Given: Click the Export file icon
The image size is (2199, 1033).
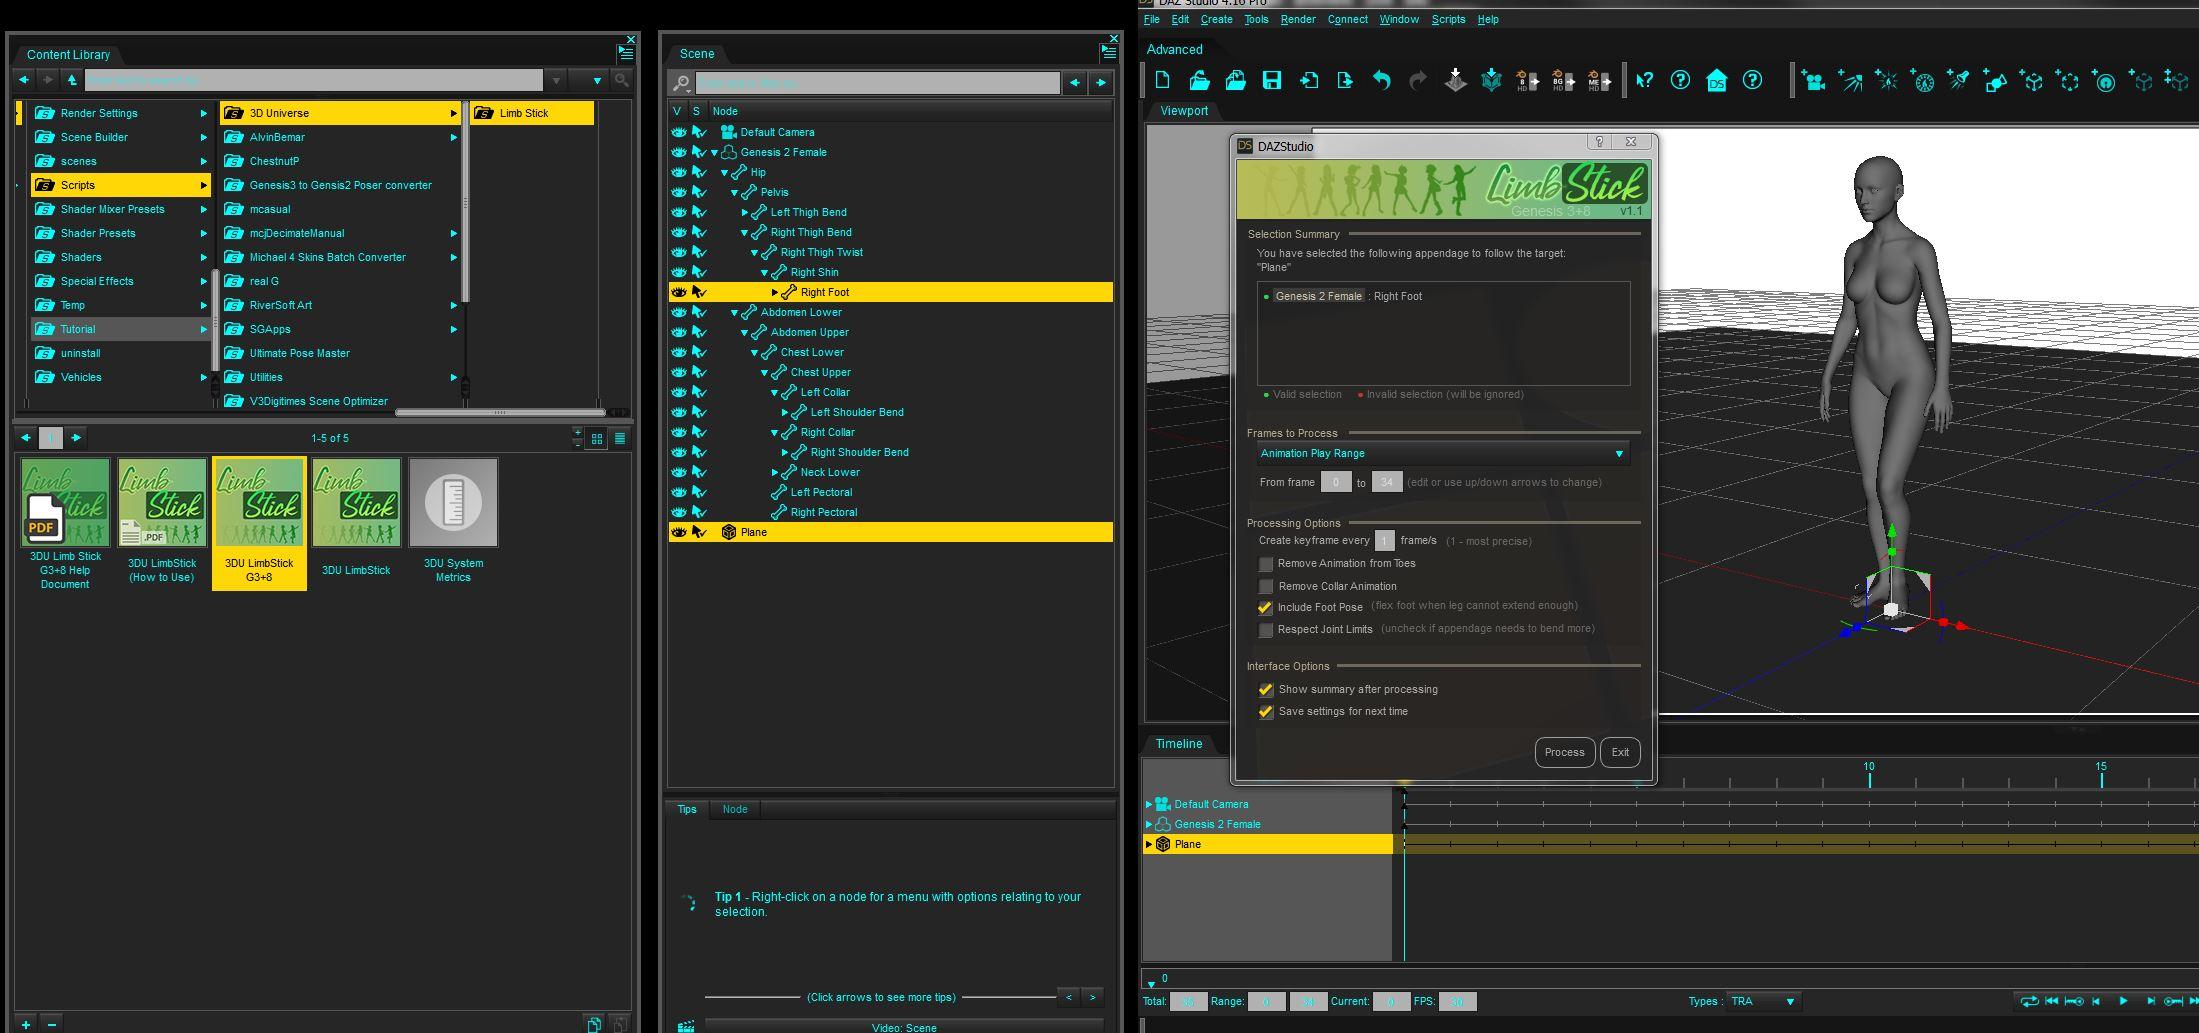Looking at the screenshot, I should coord(1345,80).
